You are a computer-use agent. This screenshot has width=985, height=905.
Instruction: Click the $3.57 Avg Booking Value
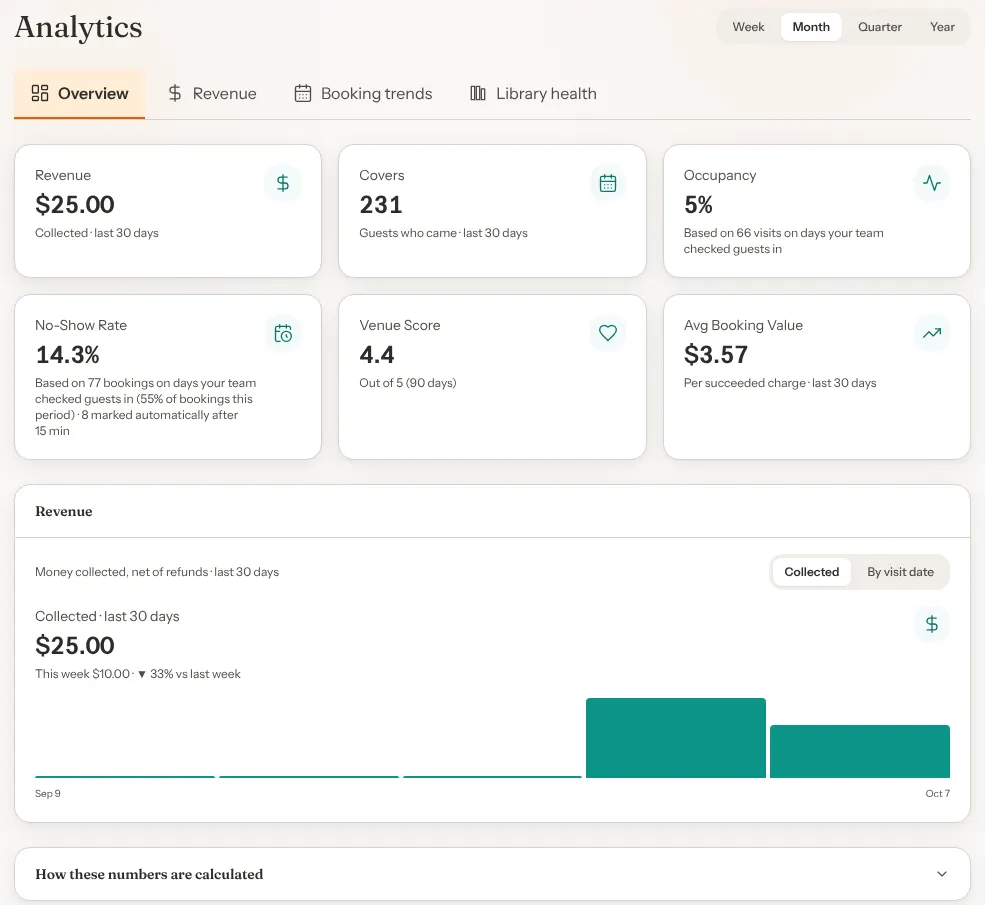[716, 355]
